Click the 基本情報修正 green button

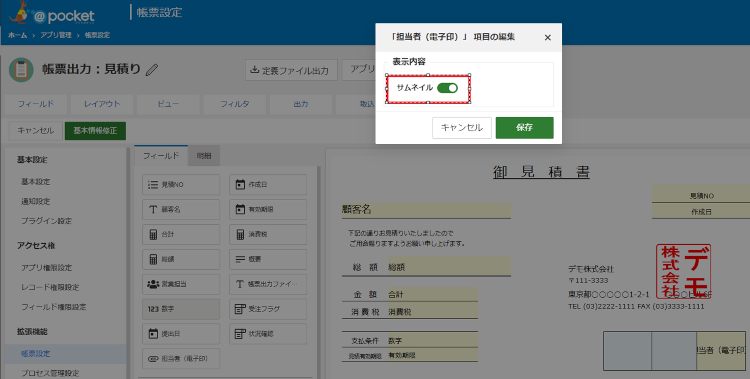pyautogui.click(x=95, y=131)
